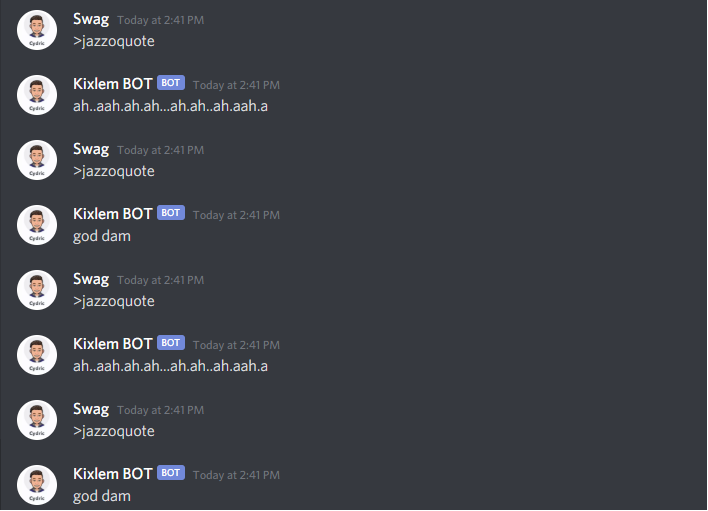Open Swag's avatar on the first message
This screenshot has width=708, height=511.
37,30
